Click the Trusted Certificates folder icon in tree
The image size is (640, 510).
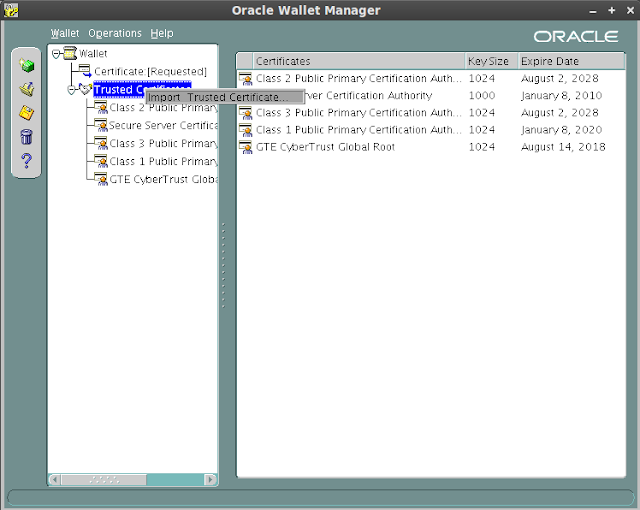tap(85, 89)
